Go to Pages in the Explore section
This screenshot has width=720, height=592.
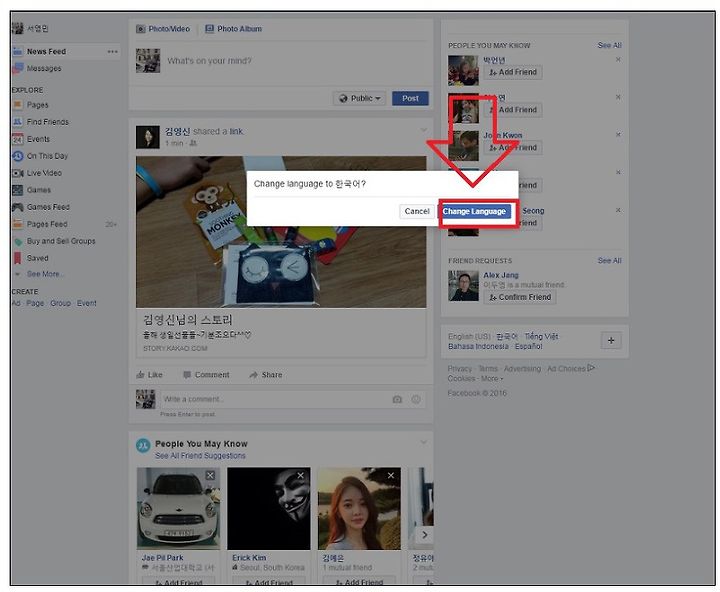coord(37,105)
